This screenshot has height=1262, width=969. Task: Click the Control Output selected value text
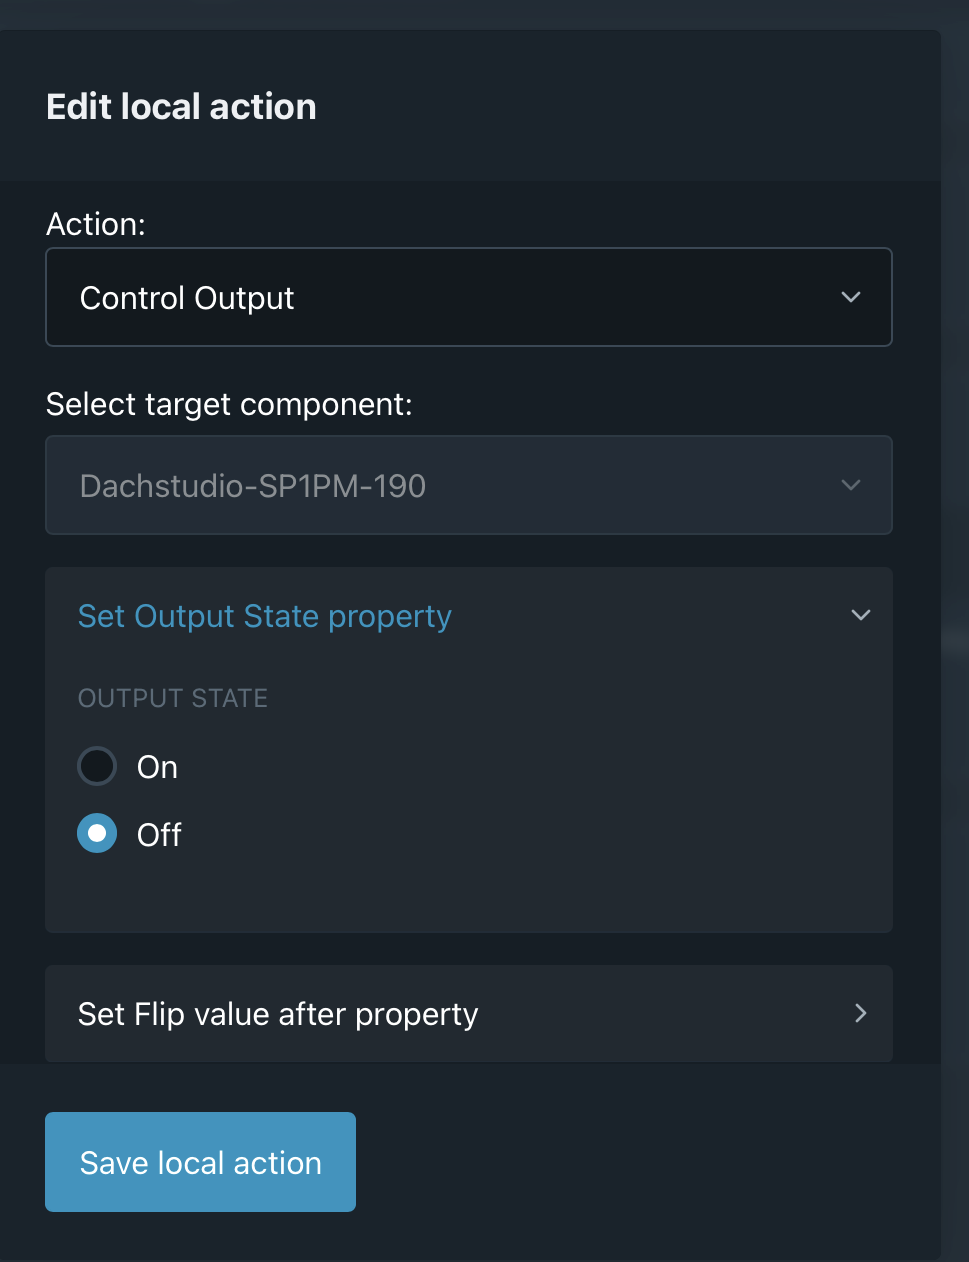pos(187,298)
